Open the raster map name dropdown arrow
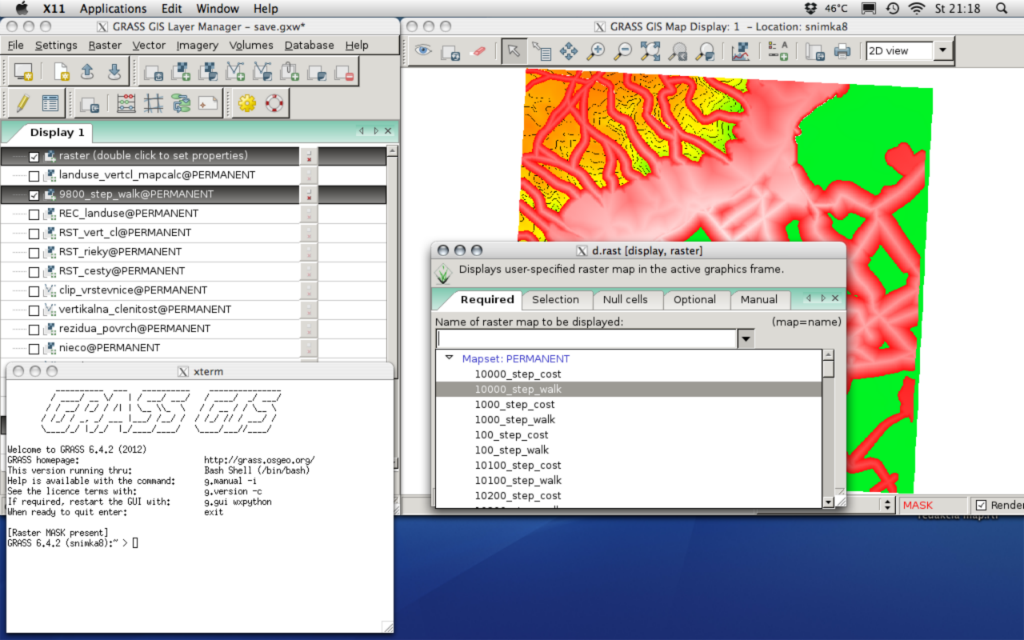 point(745,339)
